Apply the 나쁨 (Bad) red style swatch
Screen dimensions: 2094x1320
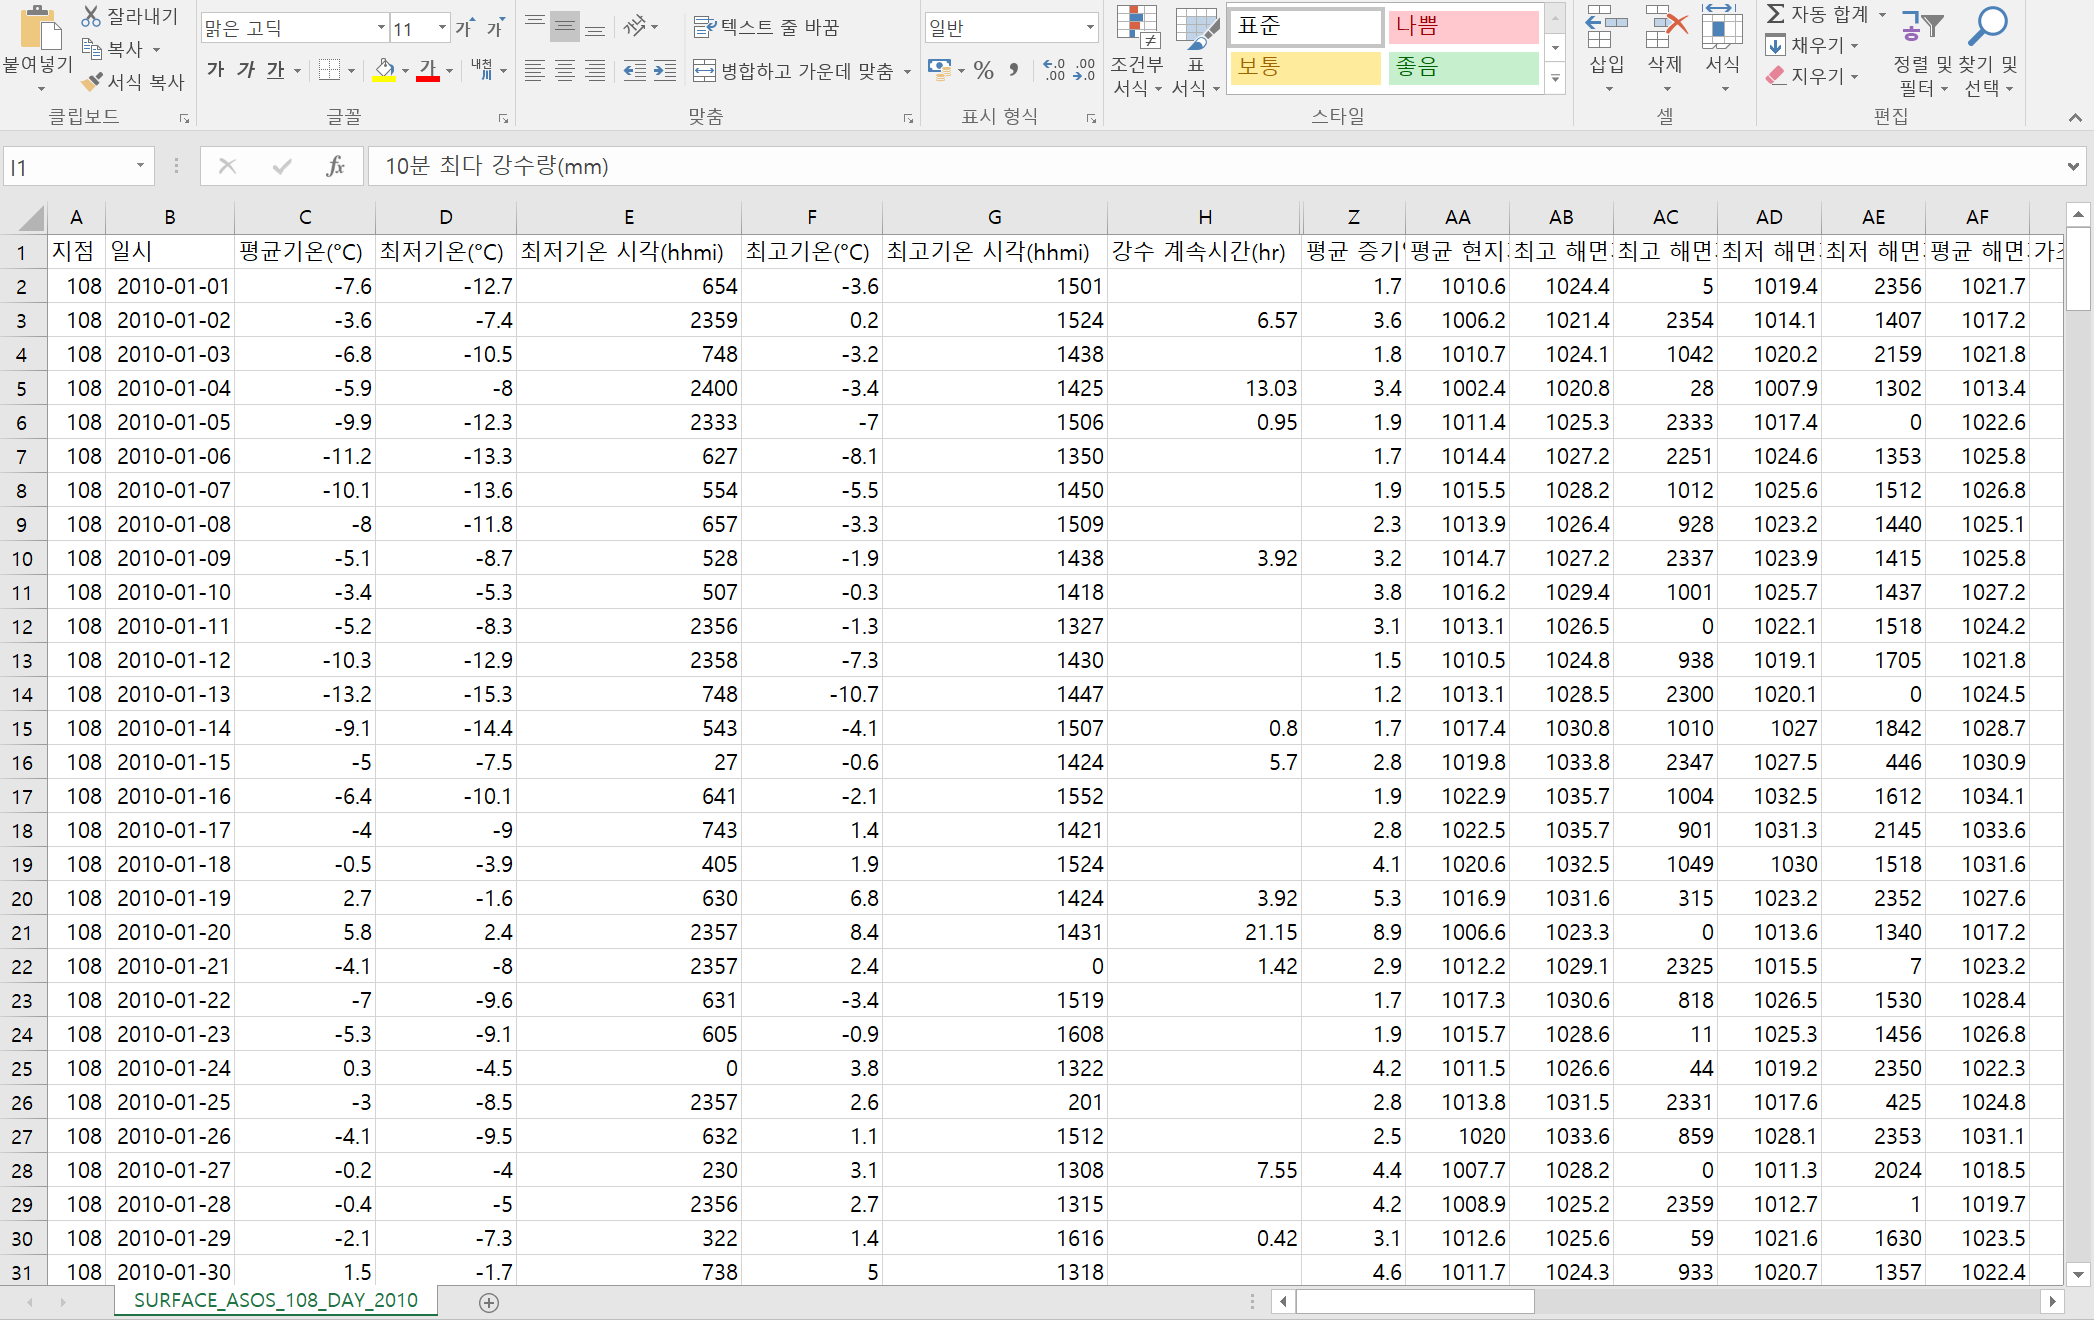click(1462, 27)
